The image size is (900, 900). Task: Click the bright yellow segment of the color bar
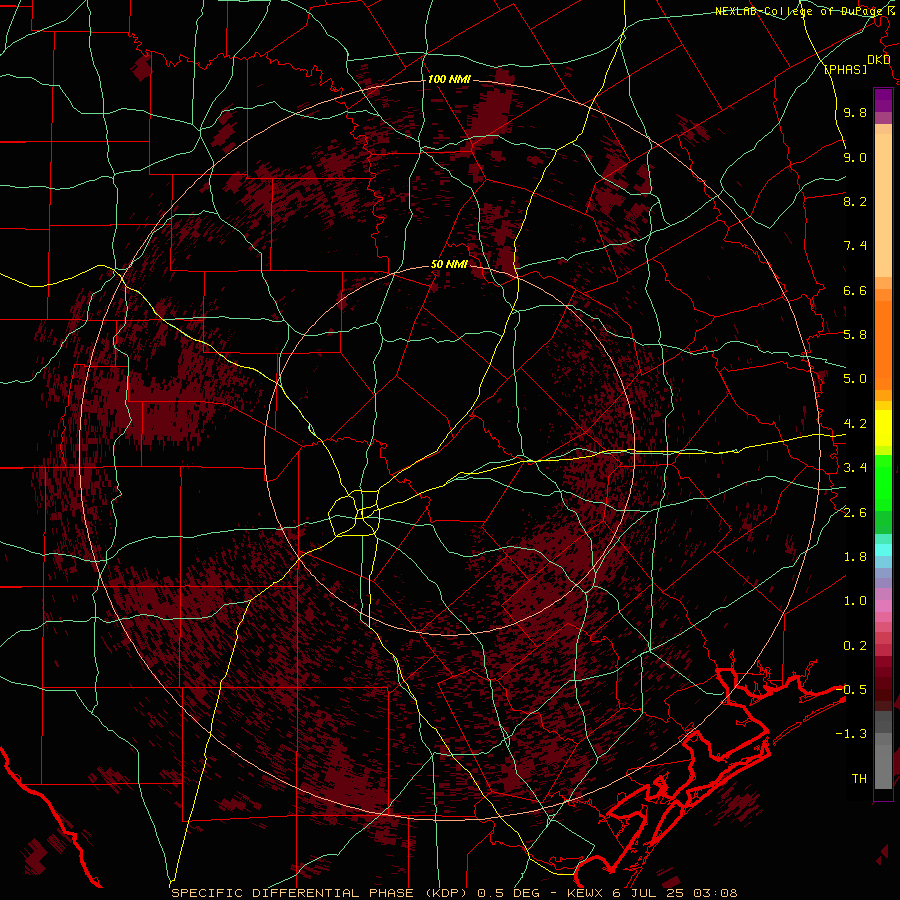883,428
